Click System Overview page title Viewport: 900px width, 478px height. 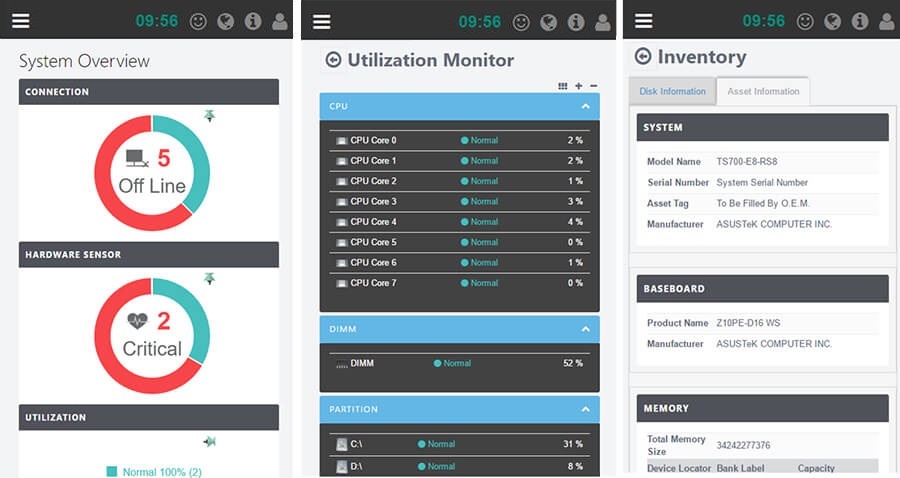point(84,61)
